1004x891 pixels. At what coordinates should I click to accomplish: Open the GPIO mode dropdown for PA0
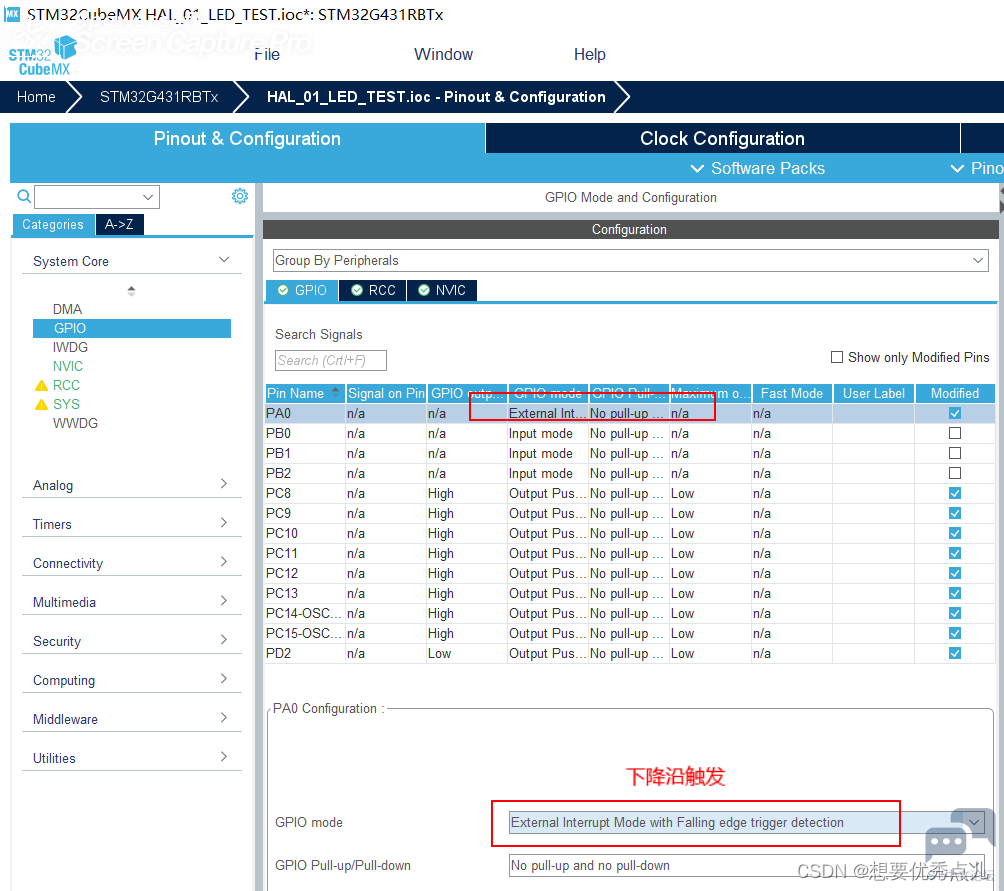tap(746, 823)
